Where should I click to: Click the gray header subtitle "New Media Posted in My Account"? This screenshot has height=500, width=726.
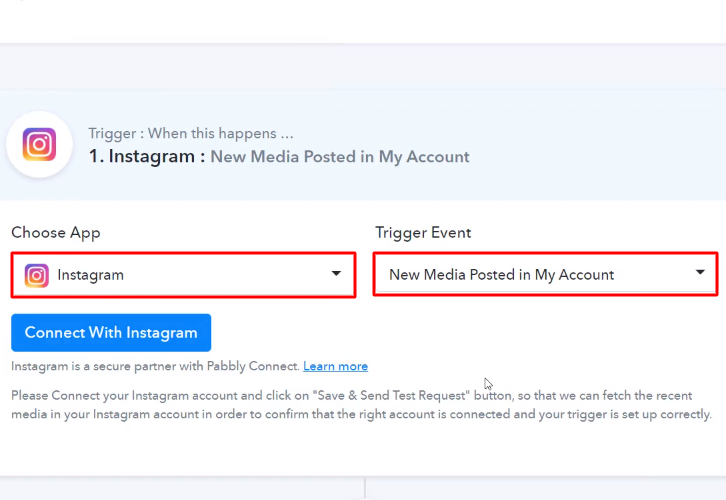340,157
